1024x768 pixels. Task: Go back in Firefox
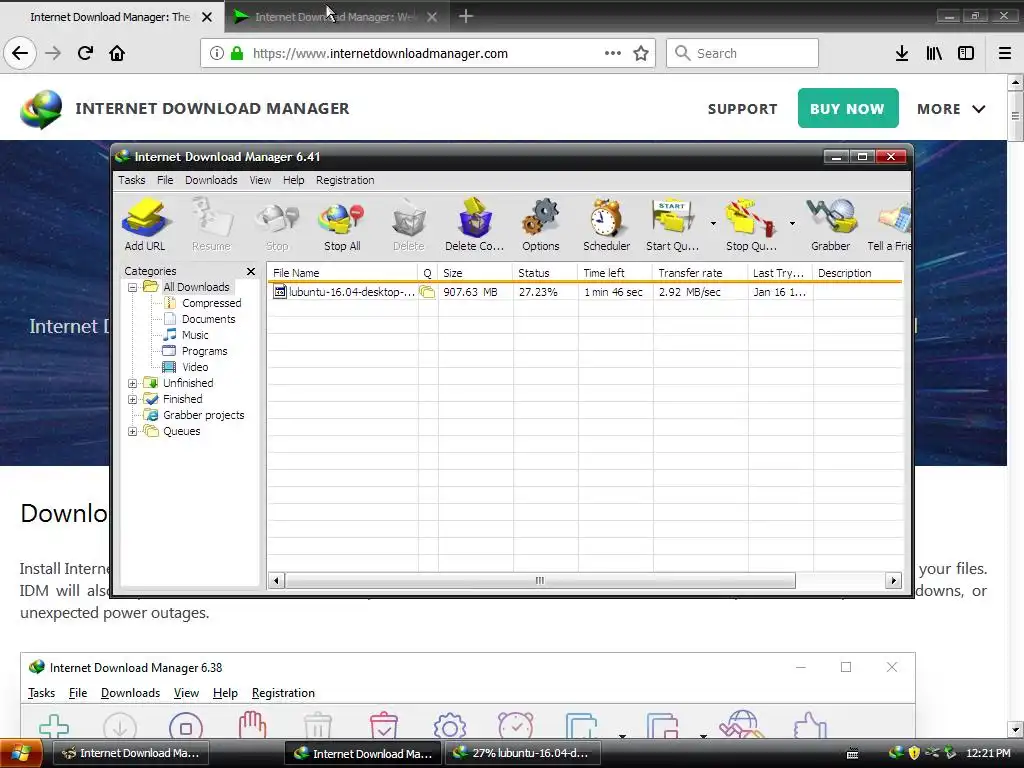tap(20, 53)
